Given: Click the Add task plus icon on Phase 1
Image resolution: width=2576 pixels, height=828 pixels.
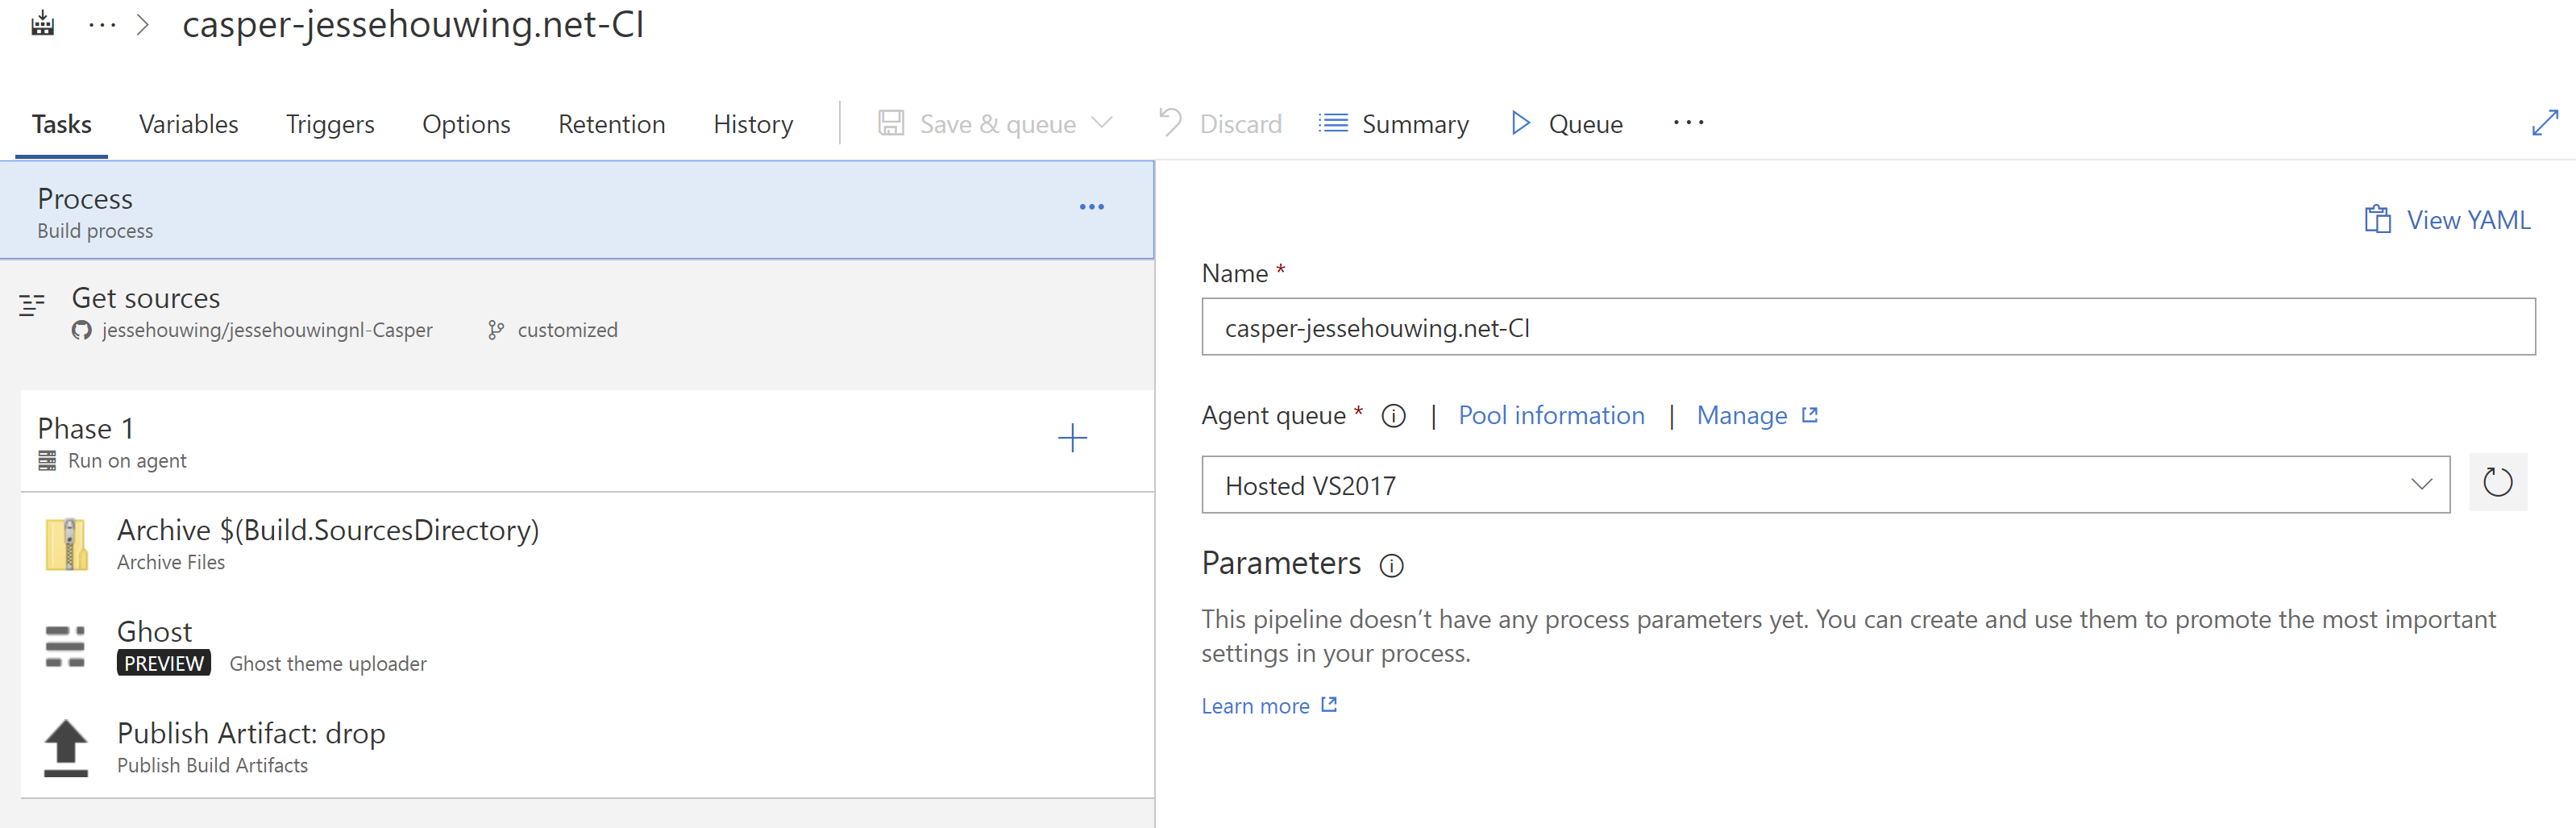Looking at the screenshot, I should (1072, 438).
